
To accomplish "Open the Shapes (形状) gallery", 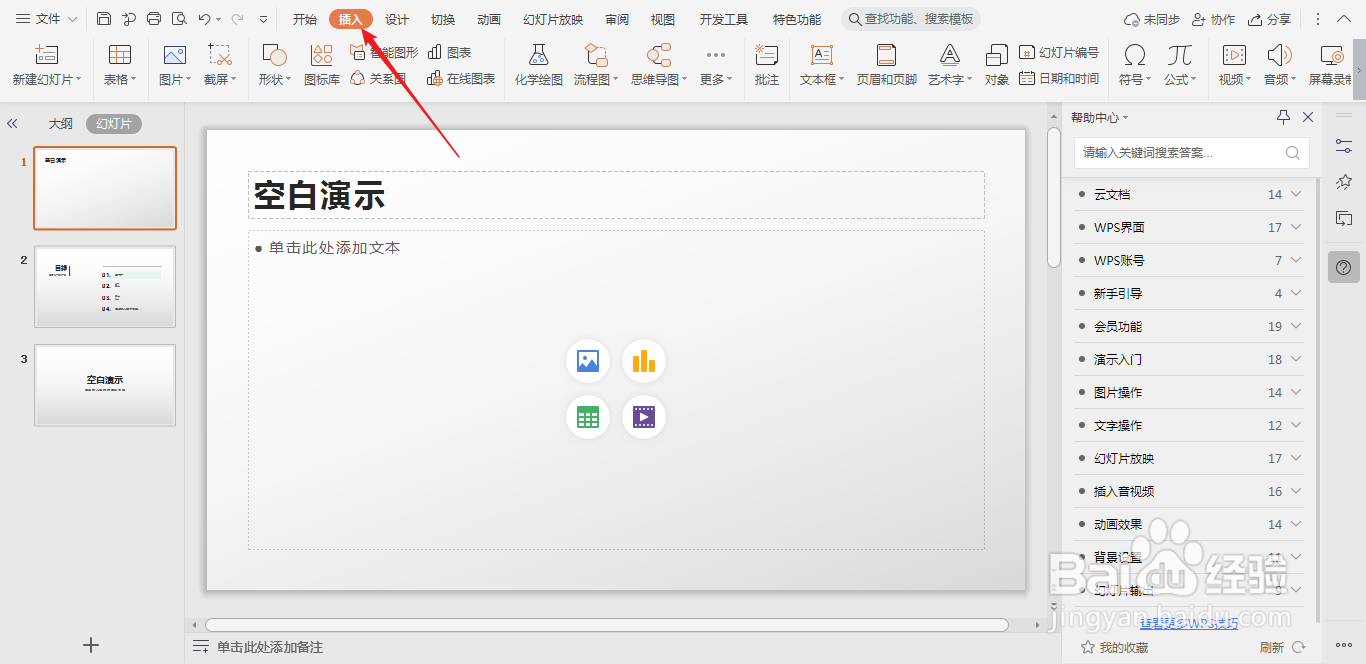I will coord(274,64).
